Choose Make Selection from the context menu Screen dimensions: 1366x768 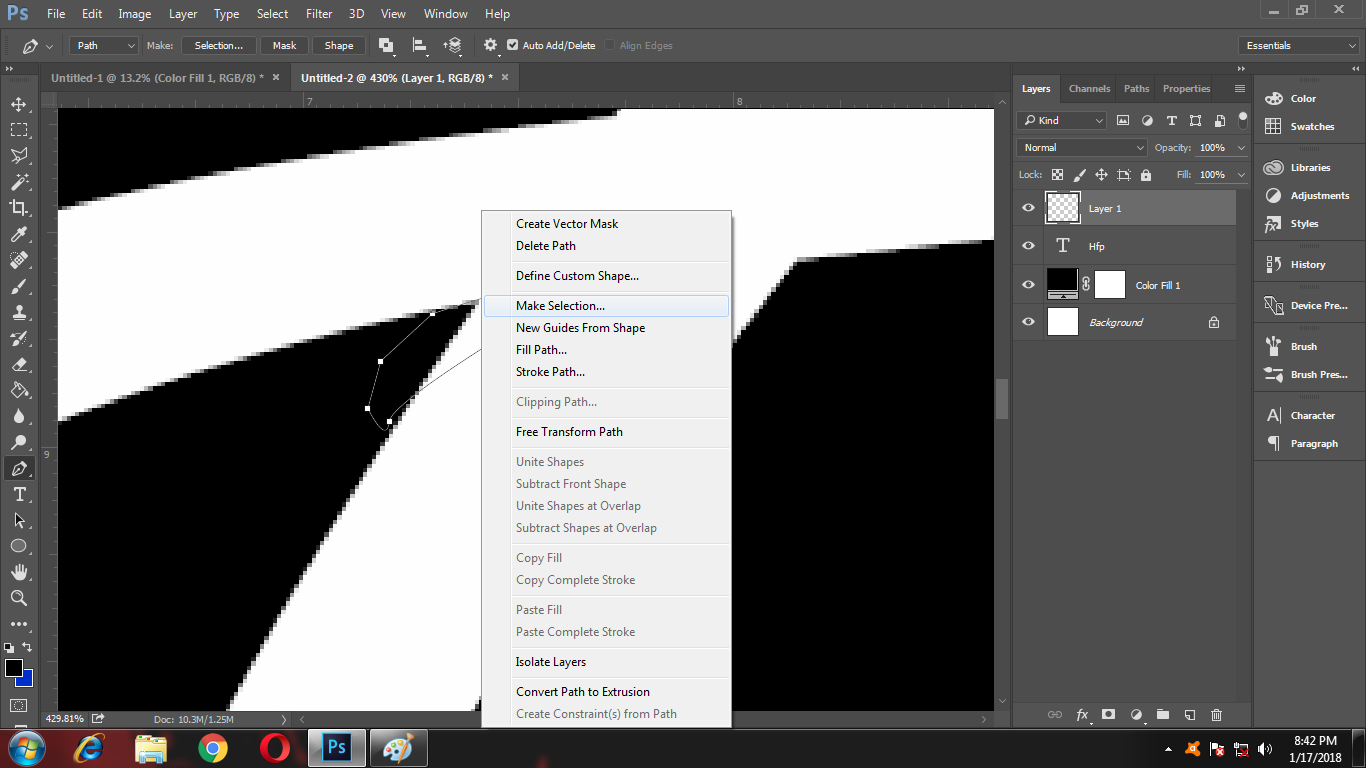pyautogui.click(x=560, y=305)
